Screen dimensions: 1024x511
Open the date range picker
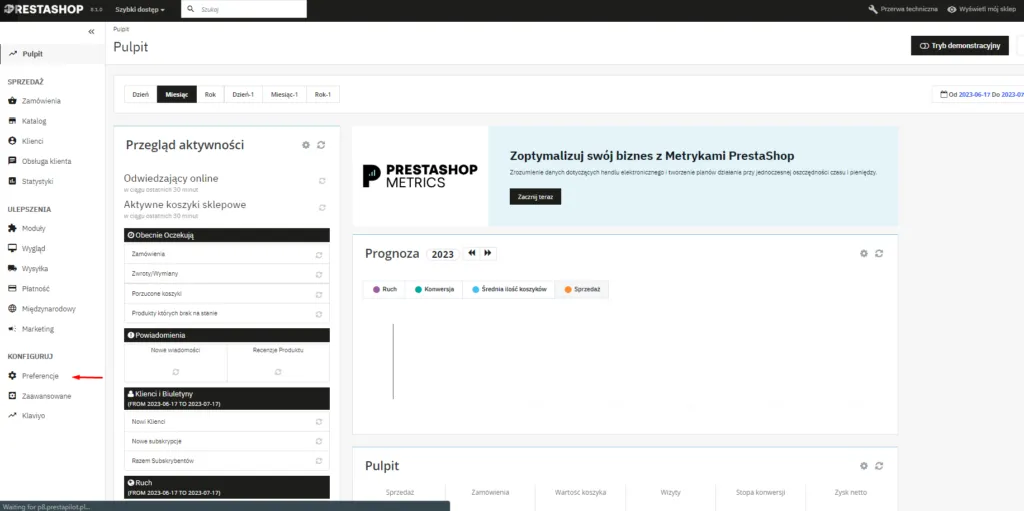click(x=978, y=94)
